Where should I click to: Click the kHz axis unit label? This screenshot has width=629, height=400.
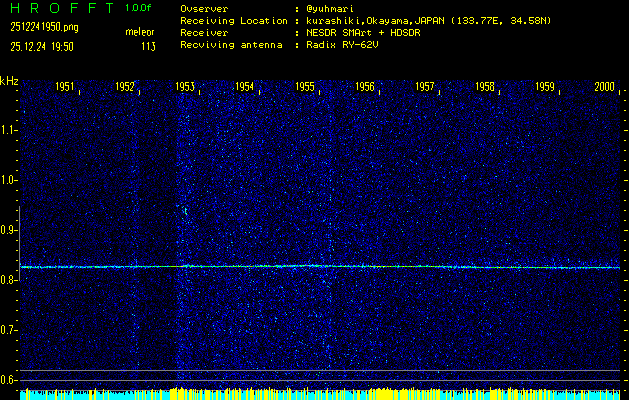pyautogui.click(x=9, y=80)
